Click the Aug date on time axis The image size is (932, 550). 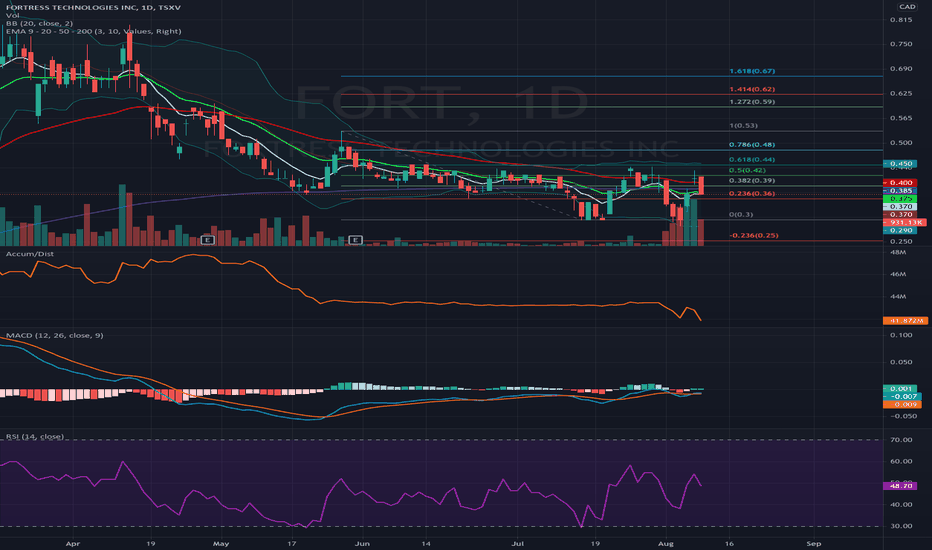coord(666,543)
